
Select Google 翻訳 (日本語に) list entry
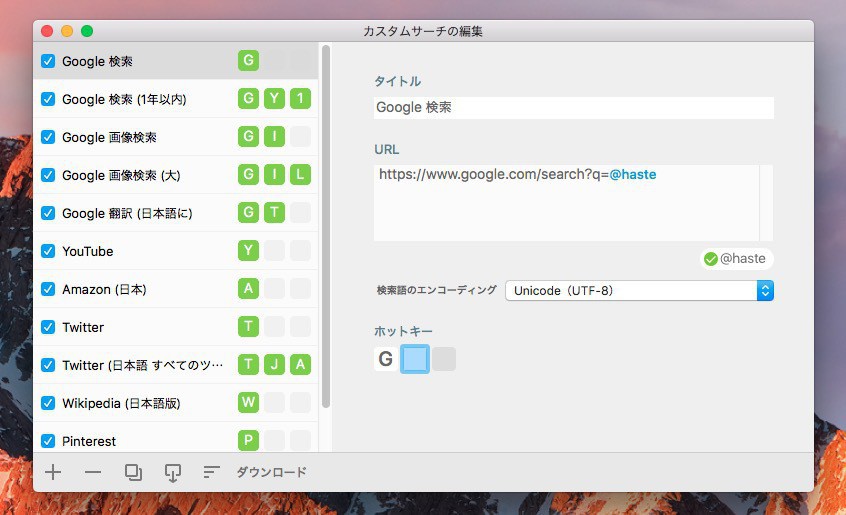click(x=175, y=213)
